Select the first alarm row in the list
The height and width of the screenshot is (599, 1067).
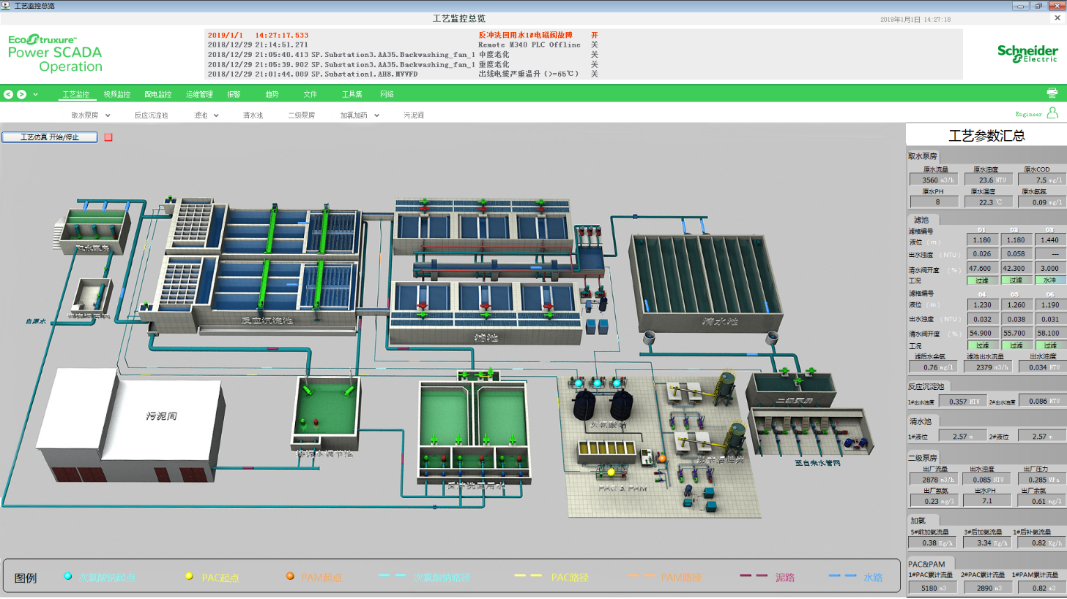tap(400, 35)
